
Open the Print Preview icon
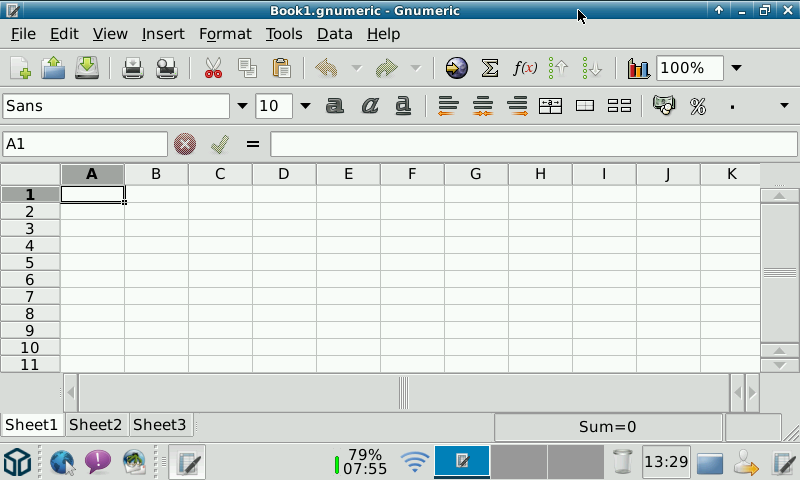(166, 68)
